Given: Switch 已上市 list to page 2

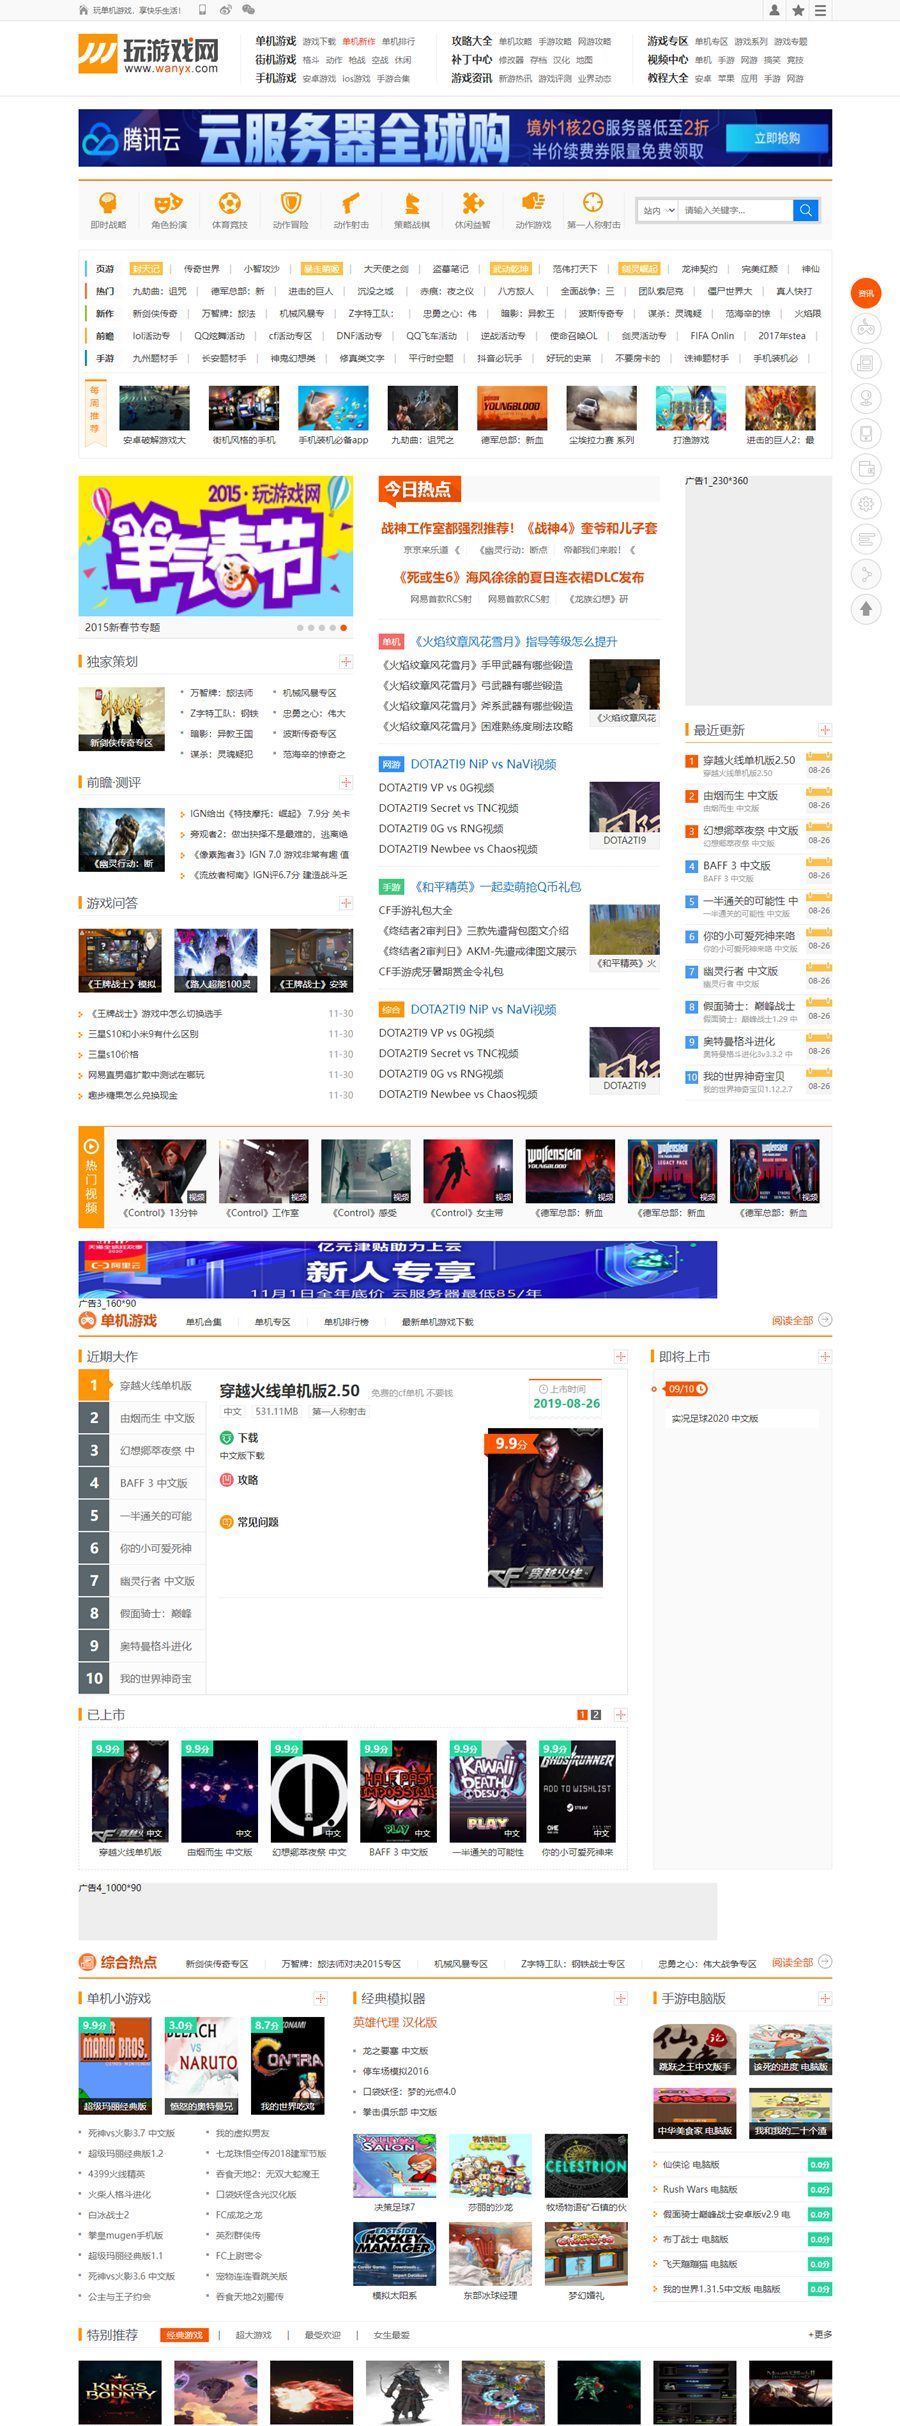Looking at the screenshot, I should pyautogui.click(x=596, y=1714).
